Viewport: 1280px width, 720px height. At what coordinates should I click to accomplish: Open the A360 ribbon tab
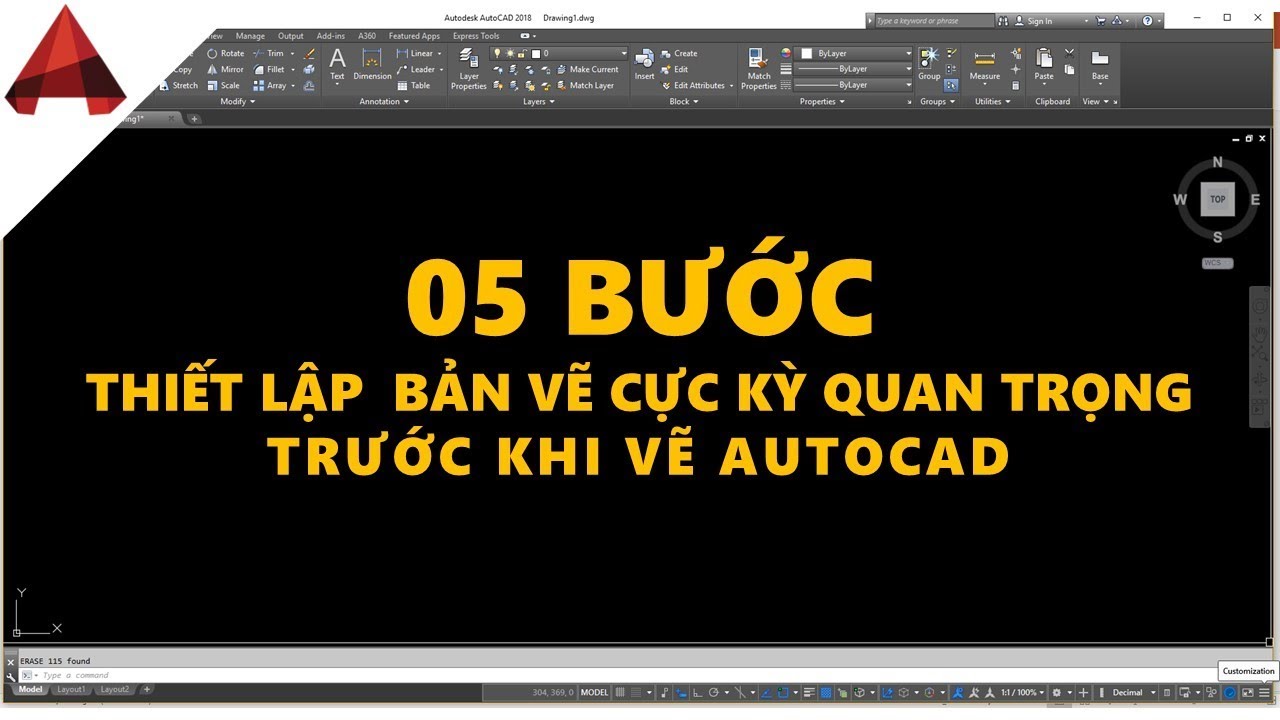(367, 36)
